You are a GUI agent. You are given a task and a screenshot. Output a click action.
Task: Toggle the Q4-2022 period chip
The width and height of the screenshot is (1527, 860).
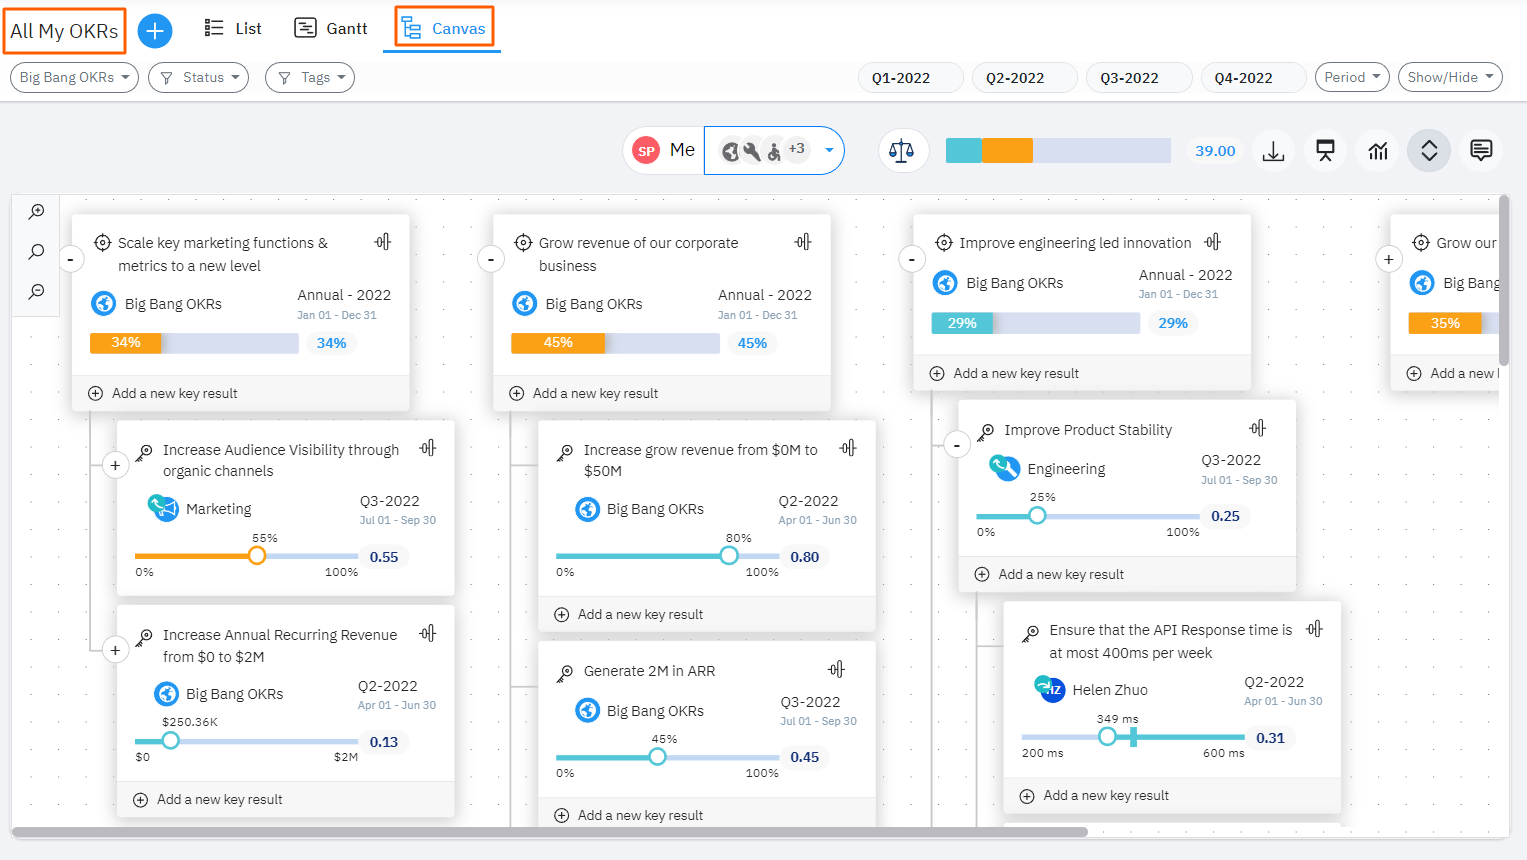[x=1253, y=77]
